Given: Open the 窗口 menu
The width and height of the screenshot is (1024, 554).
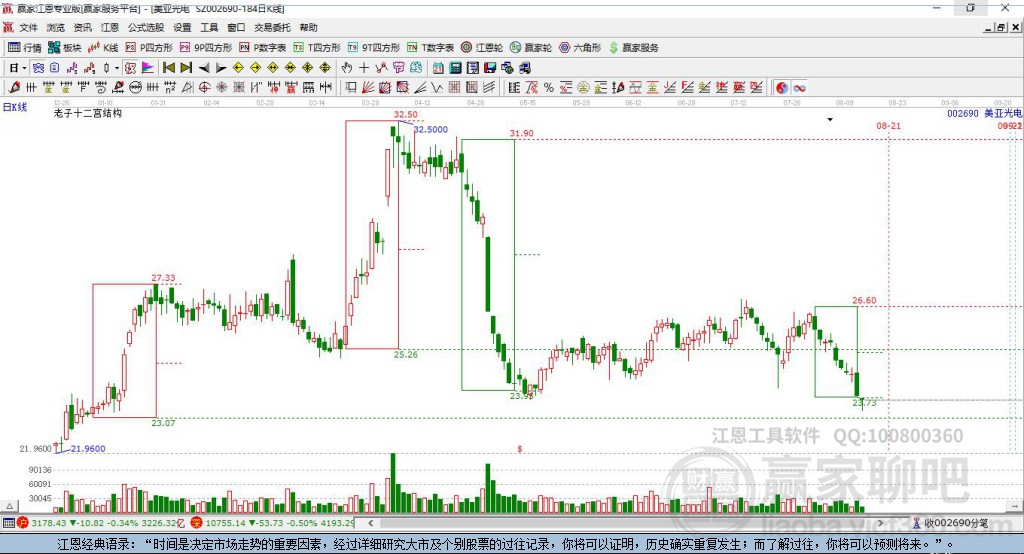Looking at the screenshot, I should point(236,27).
